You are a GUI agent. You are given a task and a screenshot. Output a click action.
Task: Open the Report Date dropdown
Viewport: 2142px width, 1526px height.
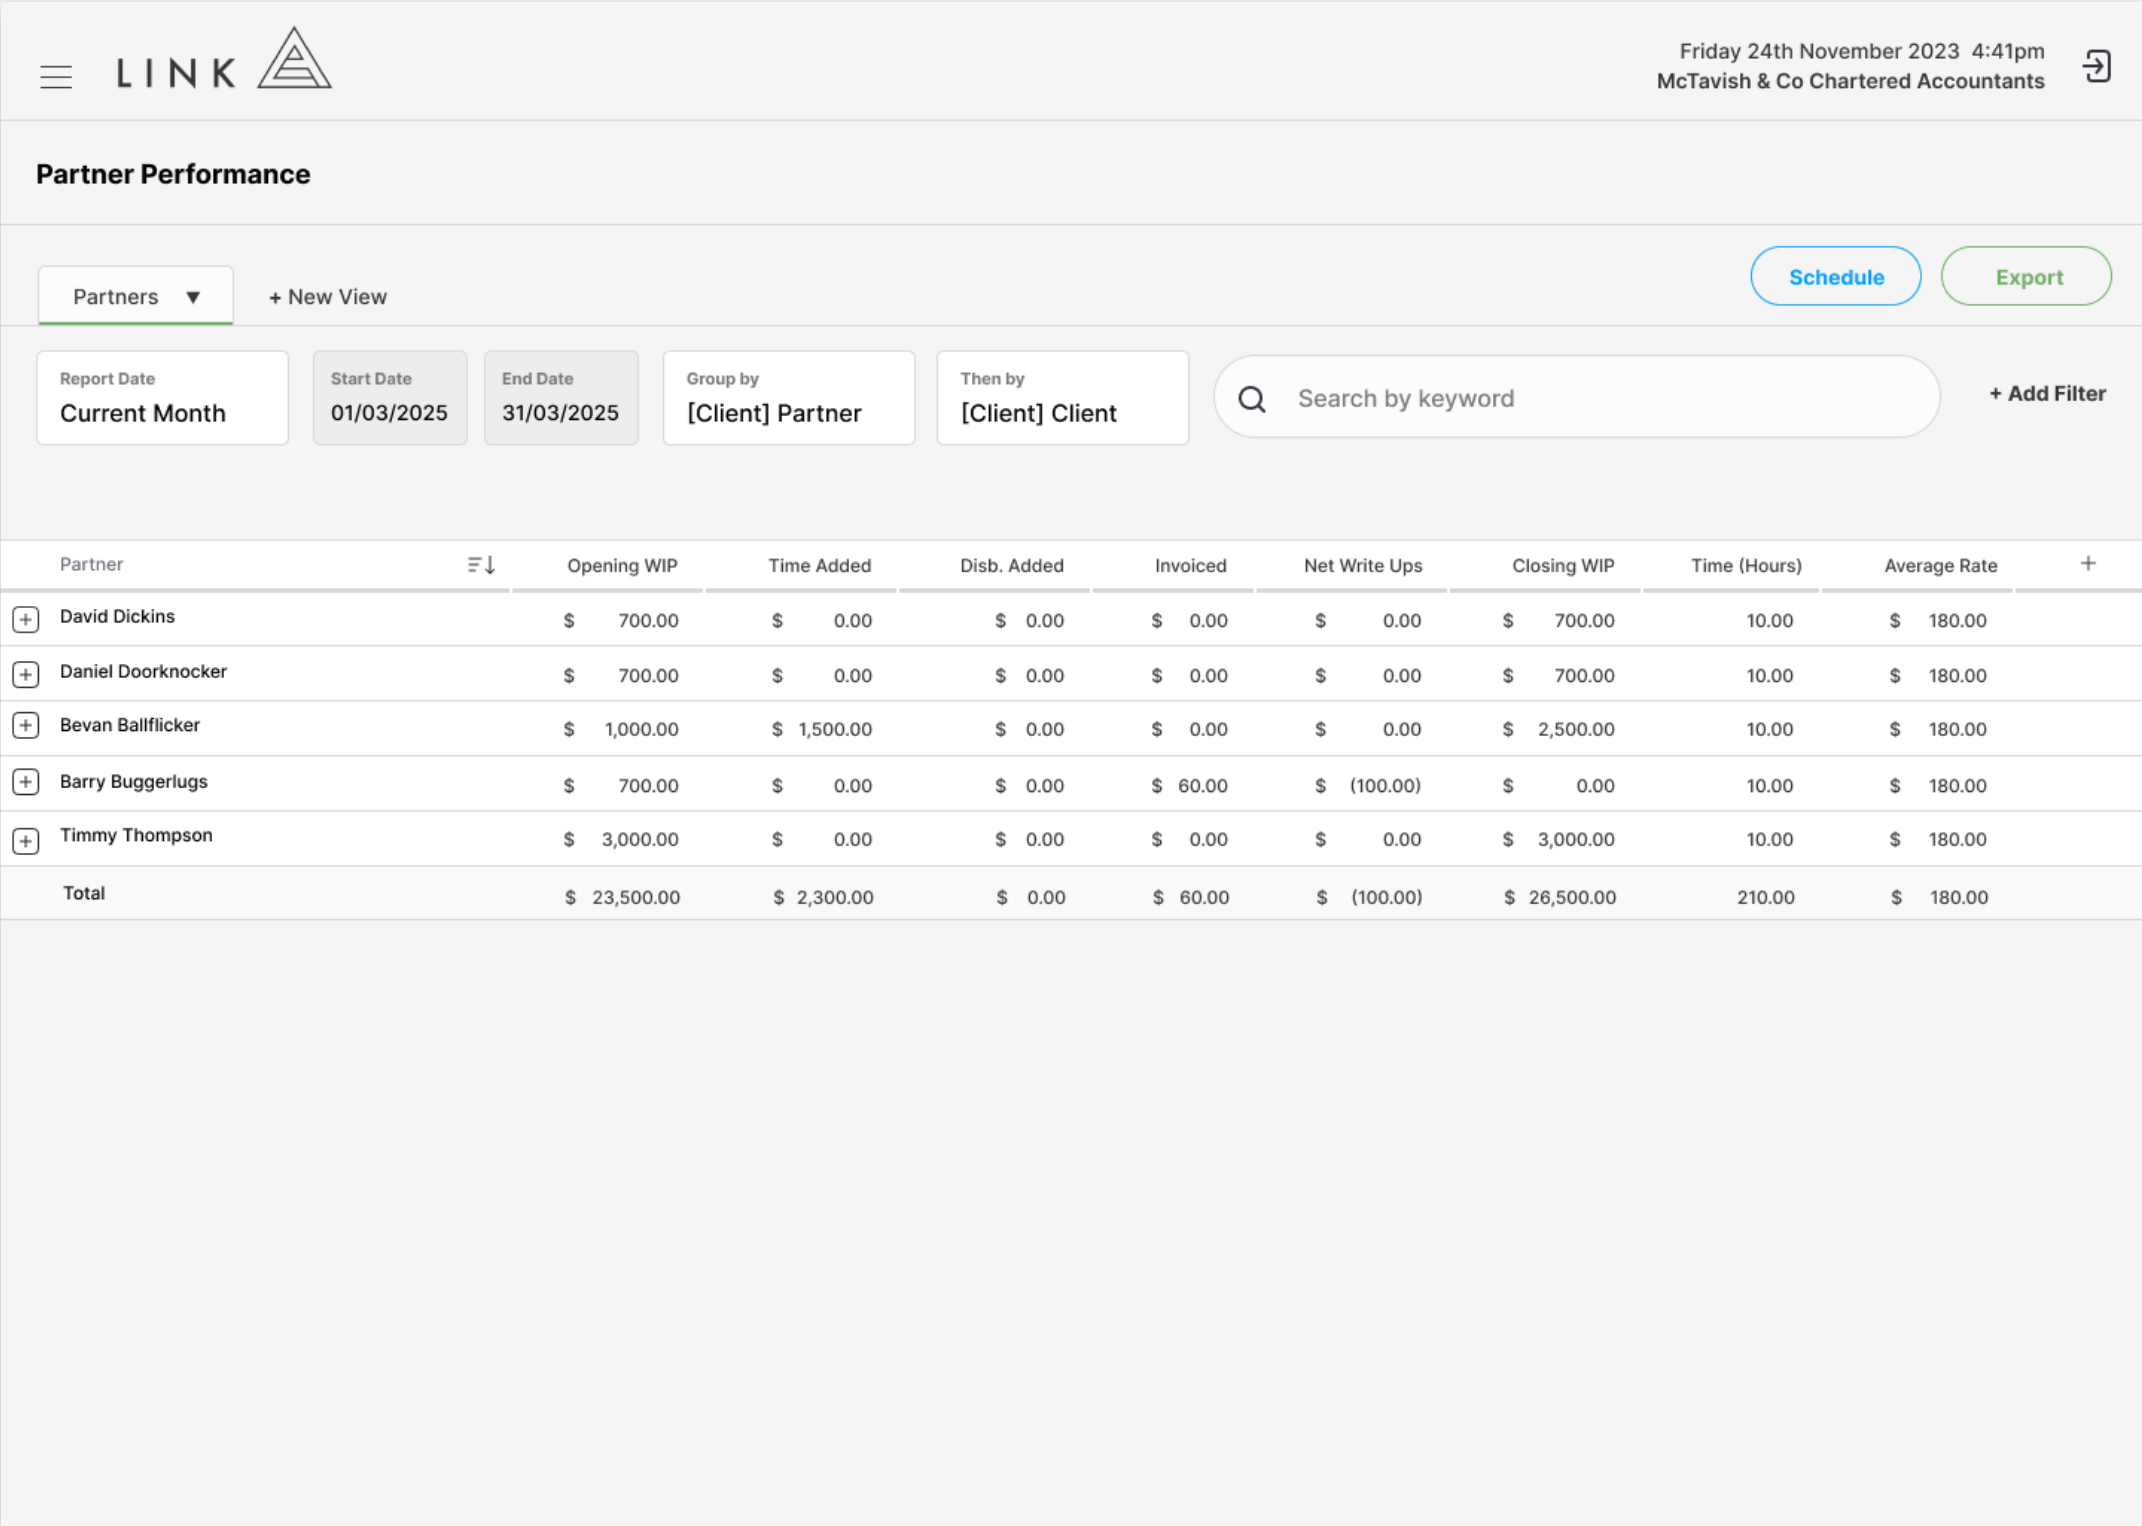163,398
